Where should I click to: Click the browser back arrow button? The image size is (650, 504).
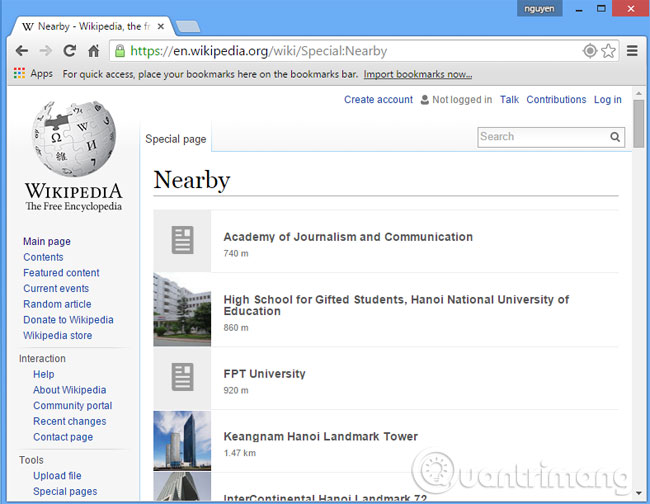coord(21,51)
